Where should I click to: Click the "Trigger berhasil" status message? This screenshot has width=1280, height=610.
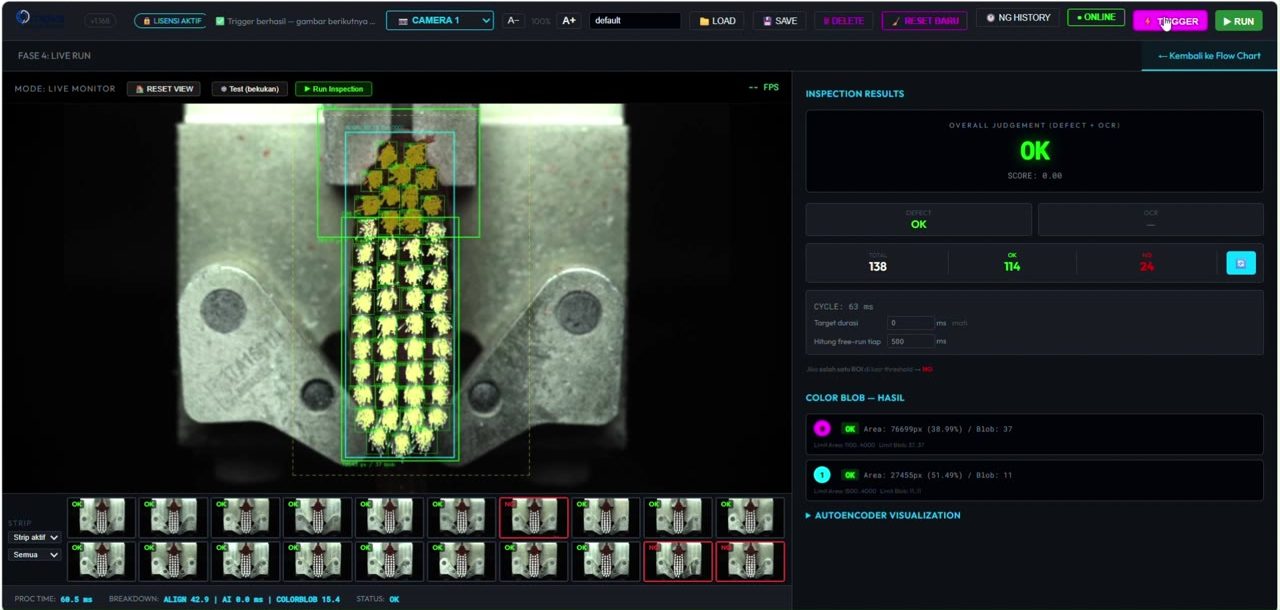click(296, 21)
